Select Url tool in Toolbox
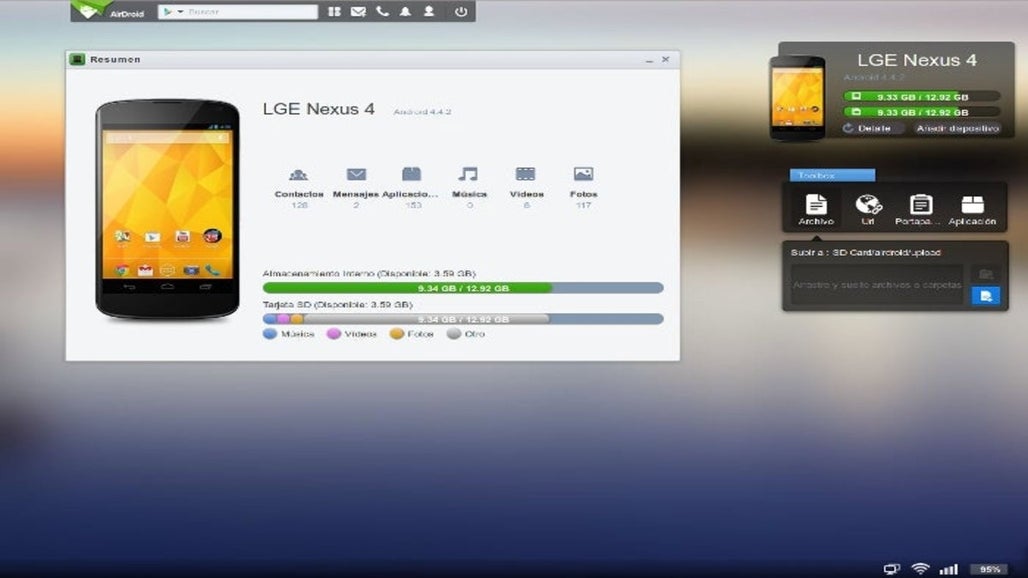 (x=868, y=210)
